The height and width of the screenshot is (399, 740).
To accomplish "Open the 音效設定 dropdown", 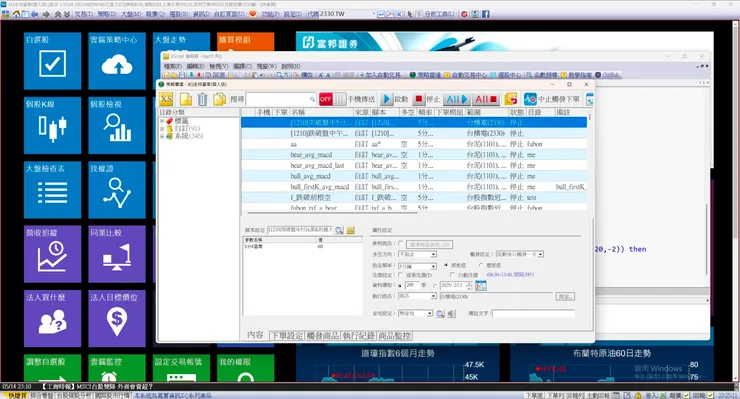I will 415,314.
